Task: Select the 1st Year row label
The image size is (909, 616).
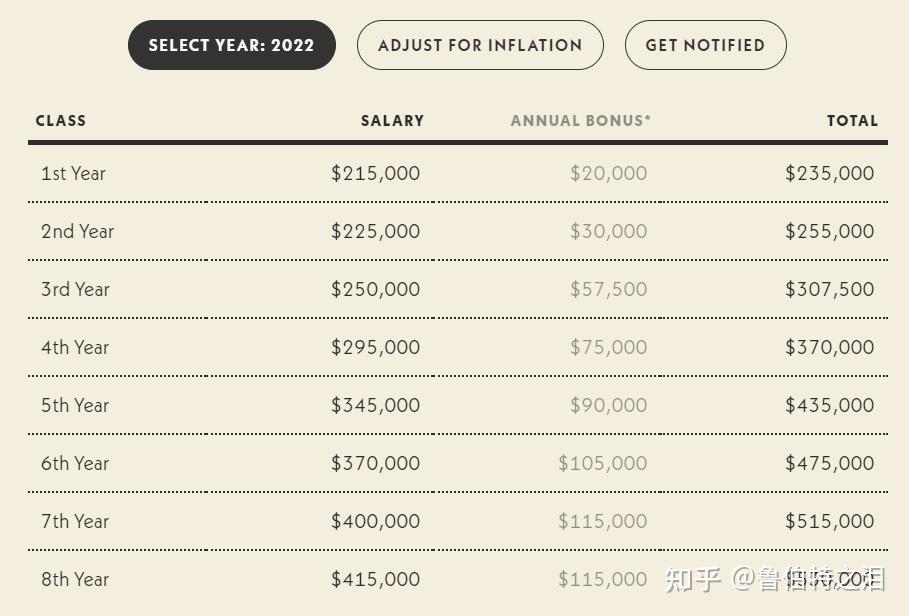Action: pos(73,173)
